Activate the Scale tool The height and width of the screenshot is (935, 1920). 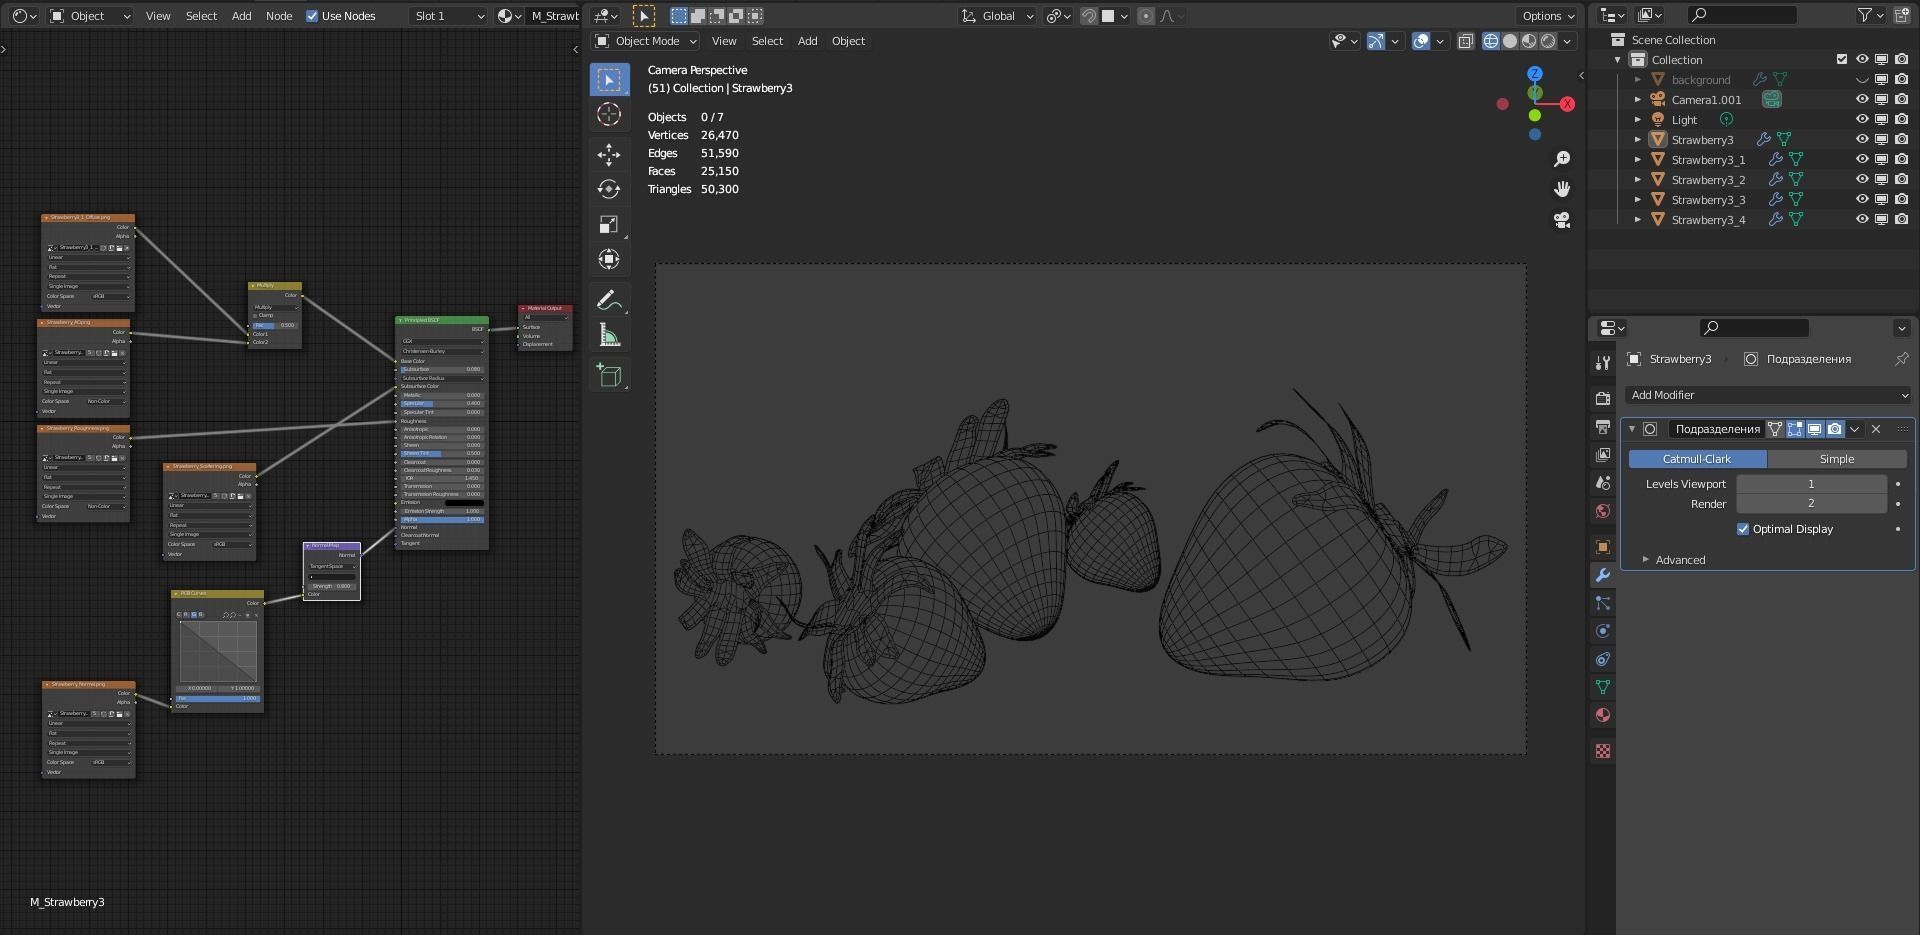point(609,224)
